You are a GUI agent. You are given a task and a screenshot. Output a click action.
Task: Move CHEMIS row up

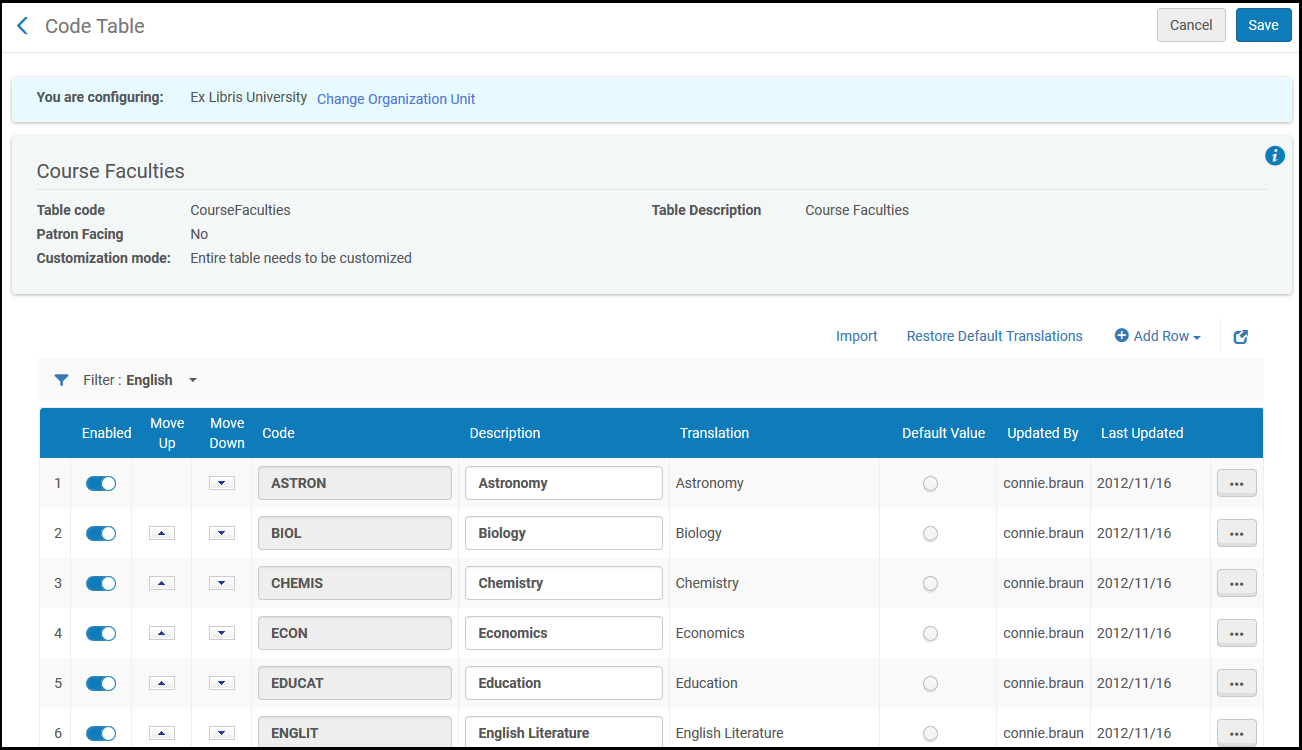tap(162, 583)
